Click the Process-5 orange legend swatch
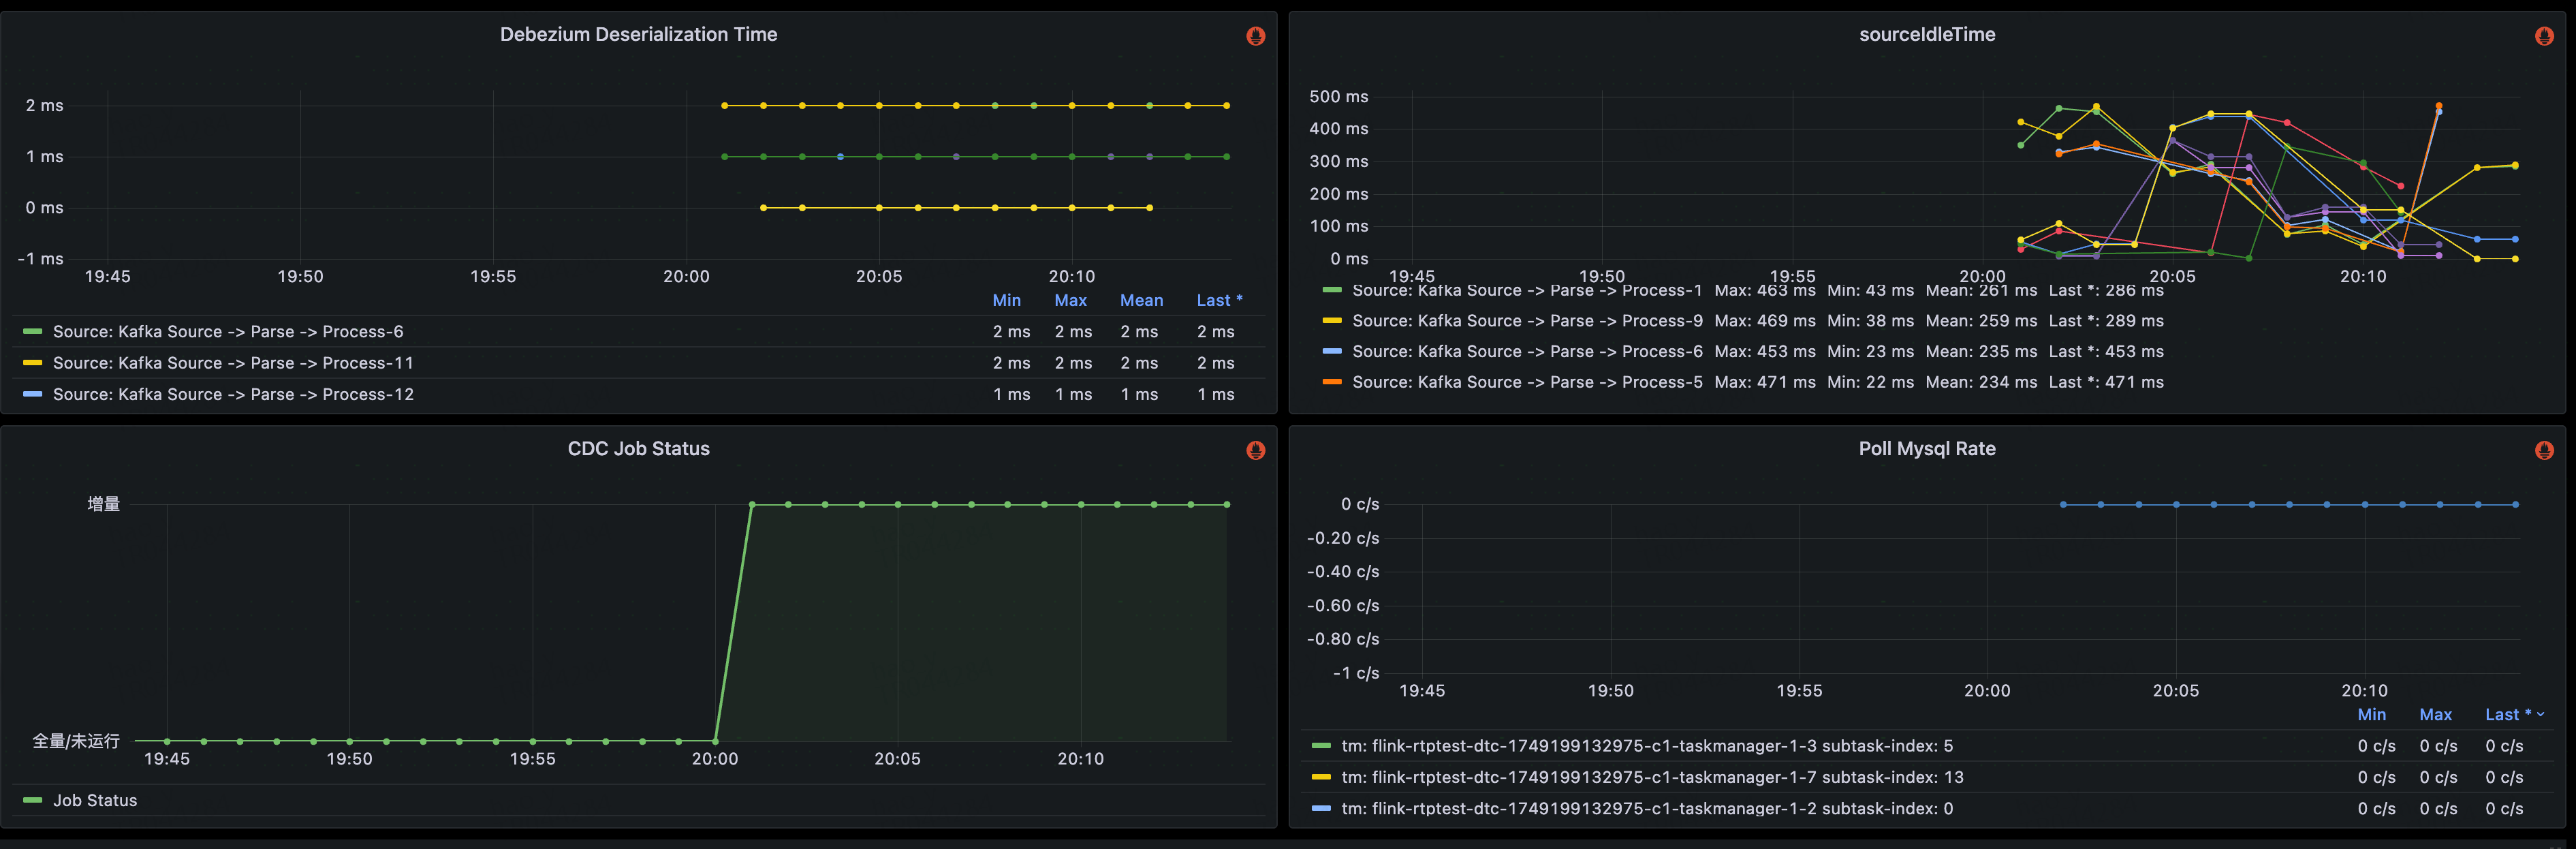Screen dimensions: 2576x849 click(1331, 382)
